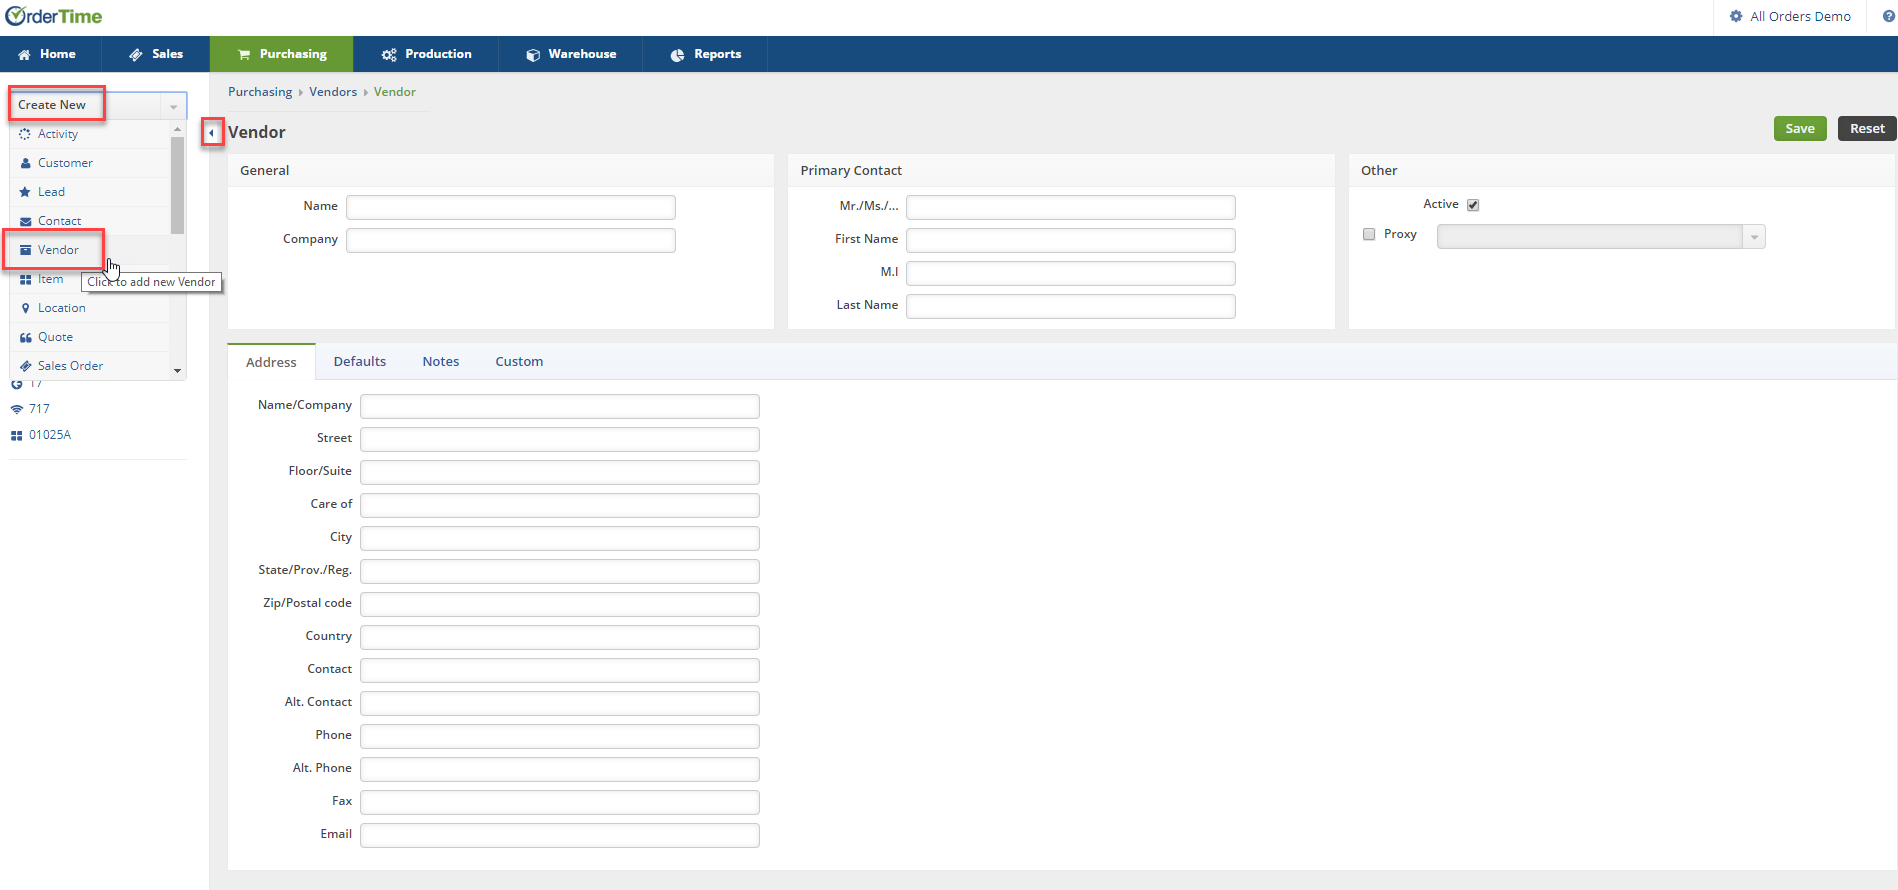Viewport: 1898px width, 890px height.
Task: Click the Vendor icon in Create New list
Action: click(25, 250)
